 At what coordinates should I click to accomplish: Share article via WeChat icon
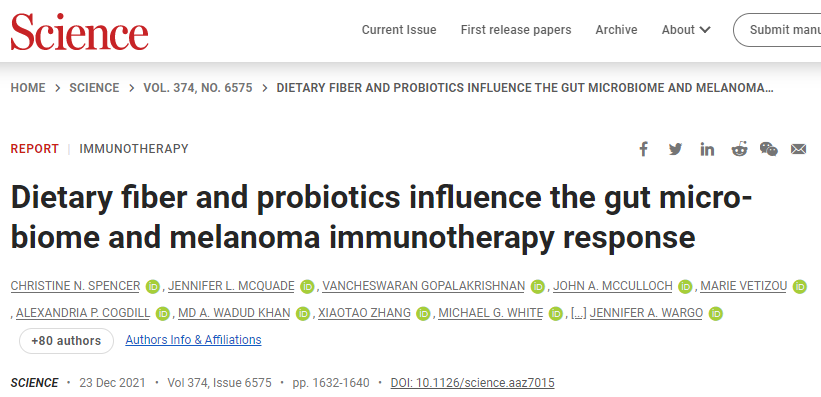pos(769,149)
